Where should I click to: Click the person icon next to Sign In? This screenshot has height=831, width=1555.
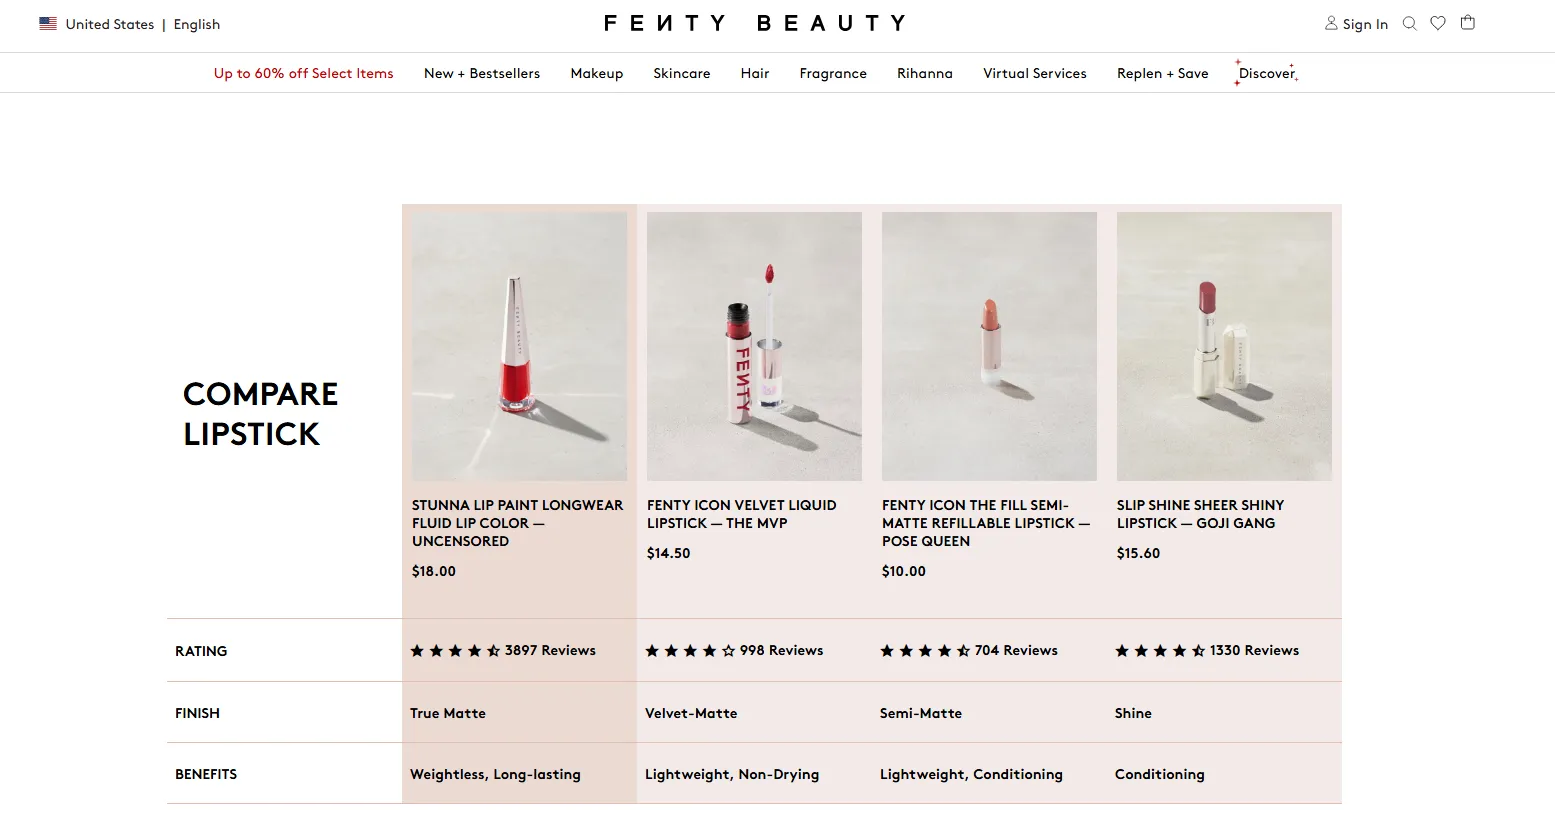pyautogui.click(x=1331, y=23)
